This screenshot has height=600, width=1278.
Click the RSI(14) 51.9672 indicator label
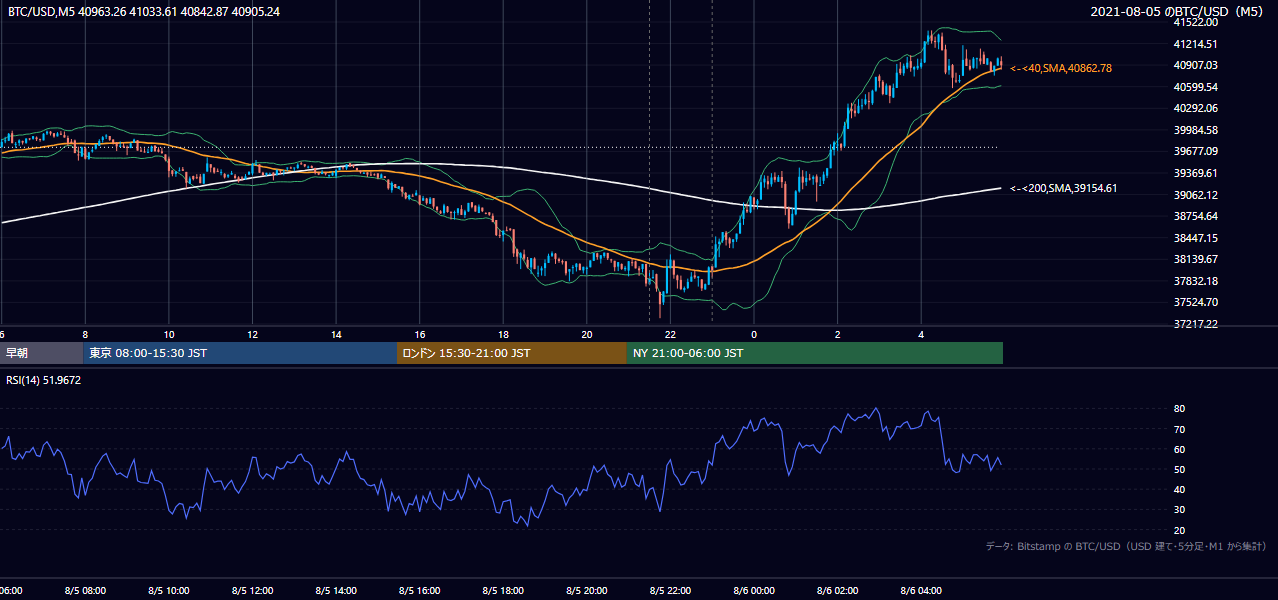click(x=44, y=380)
